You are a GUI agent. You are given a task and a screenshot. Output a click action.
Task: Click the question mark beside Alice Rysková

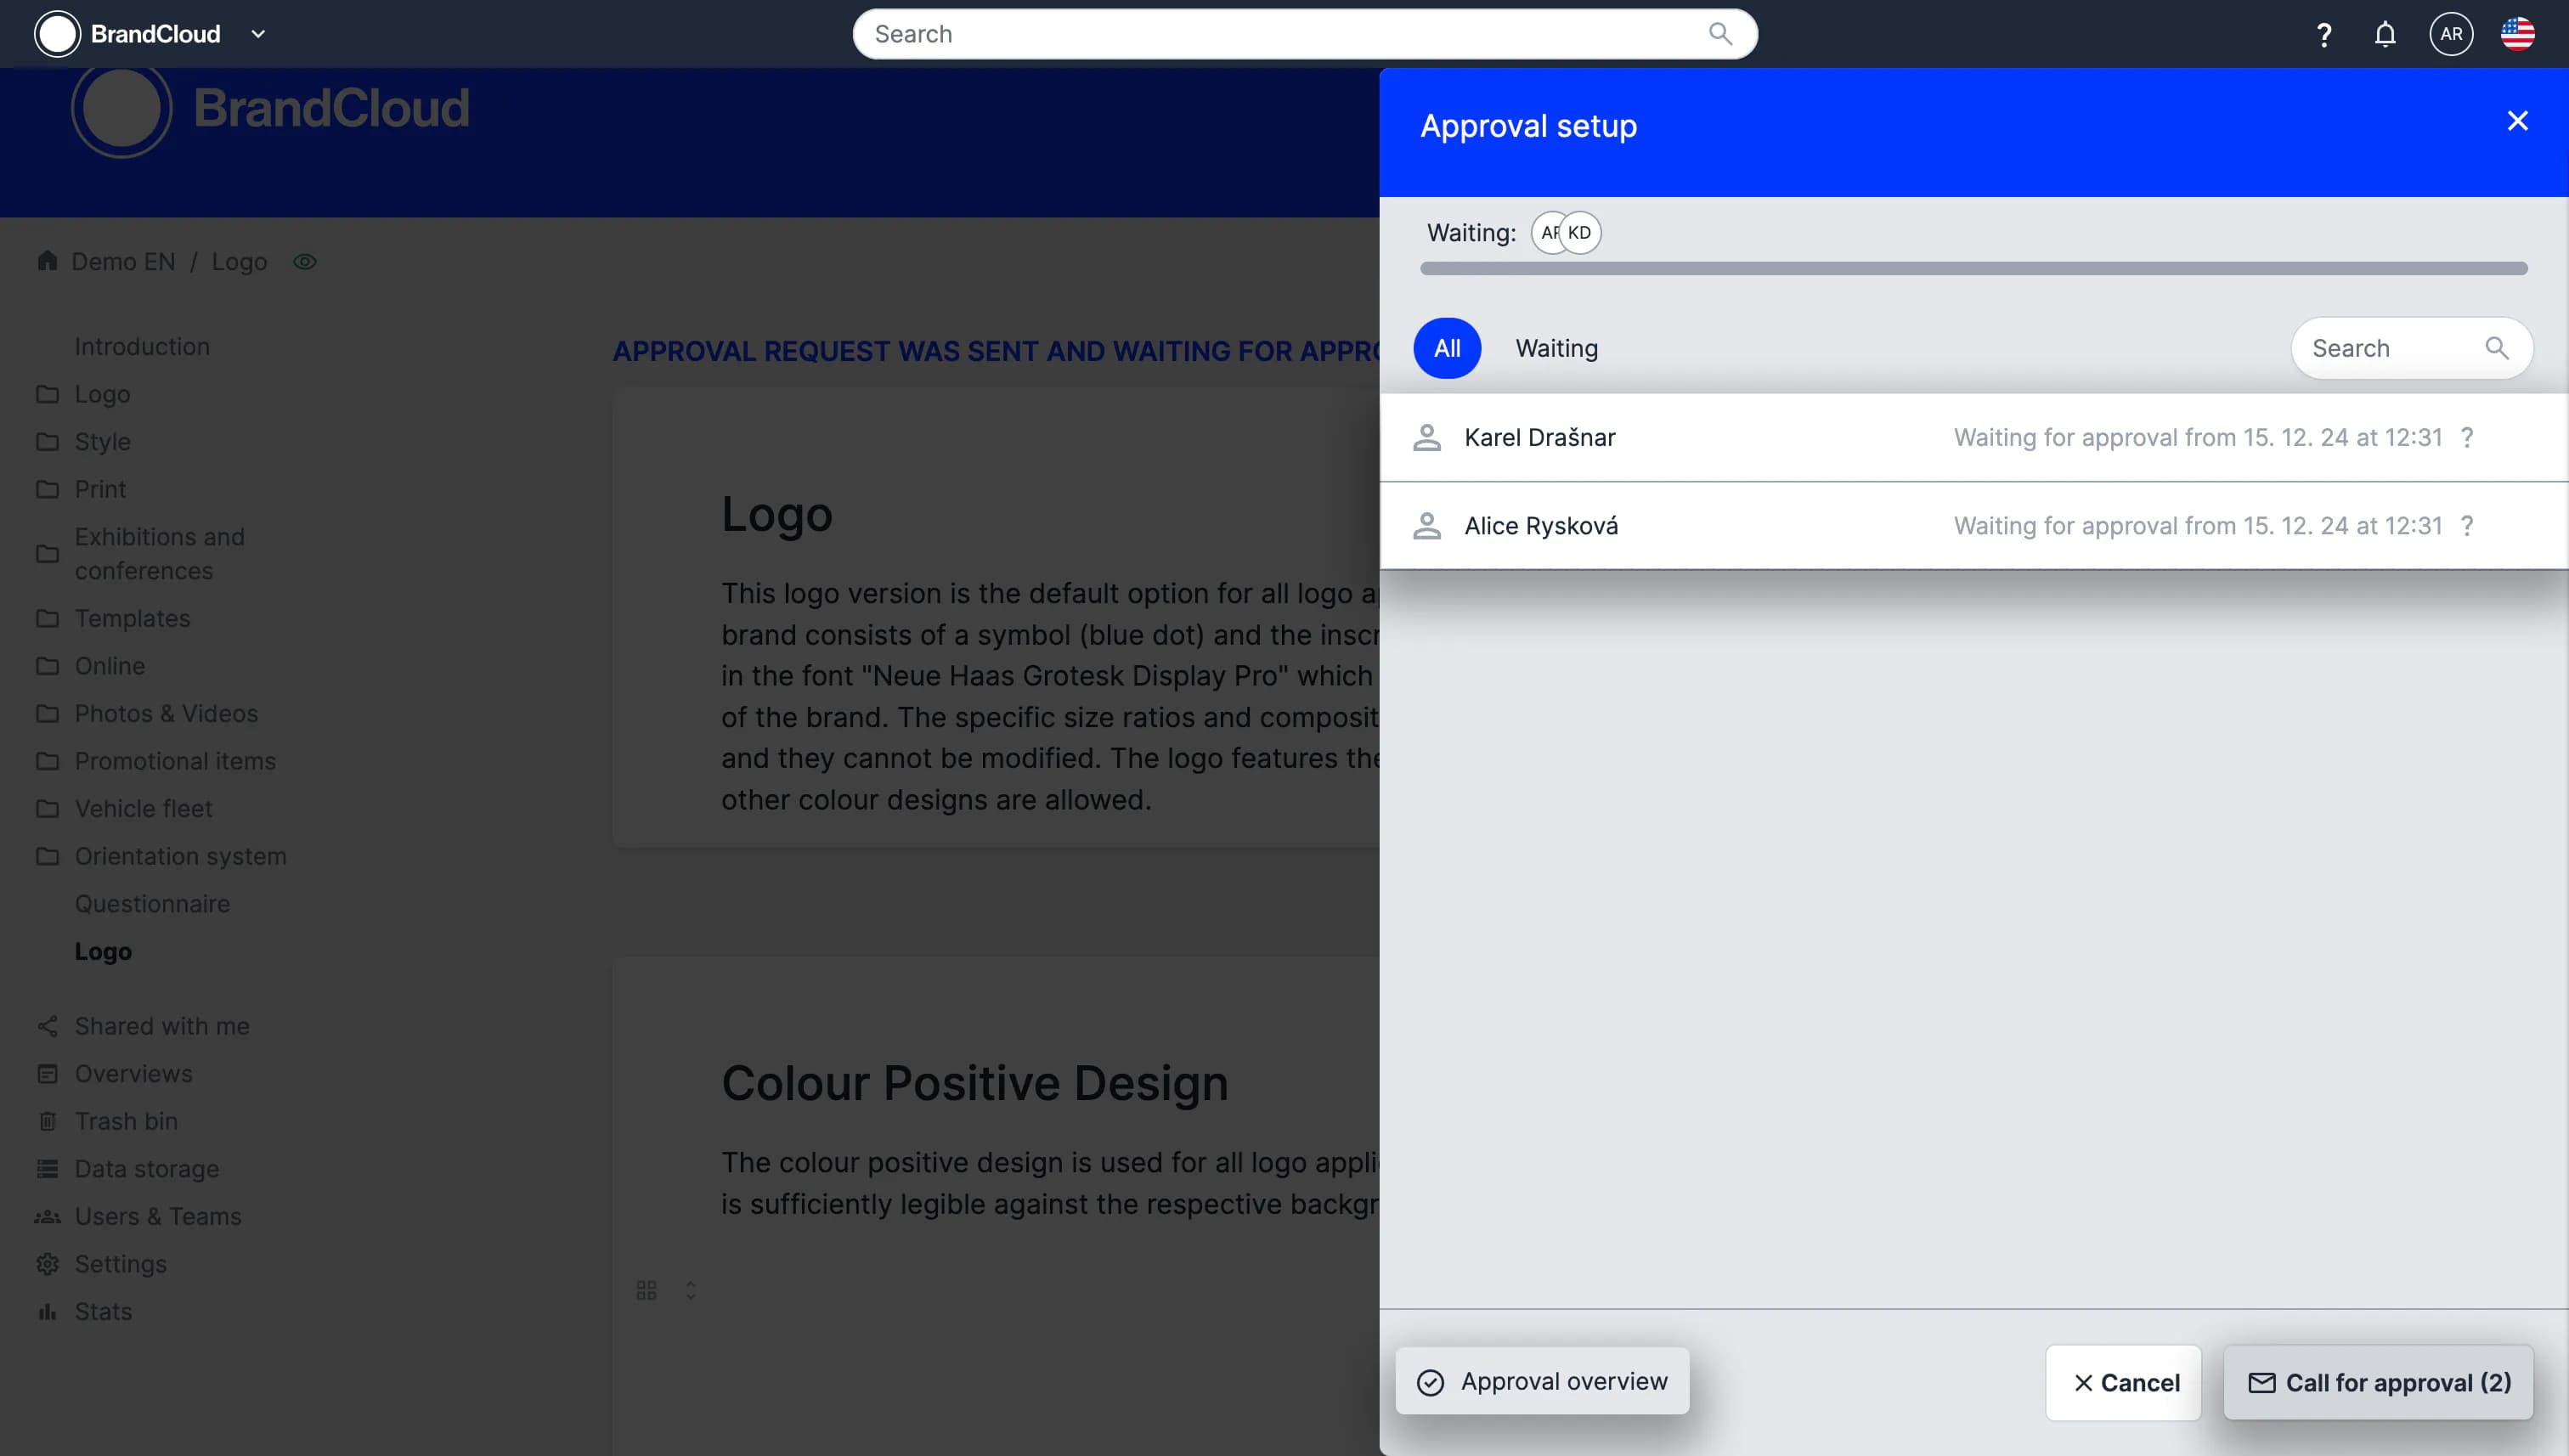[2467, 526]
